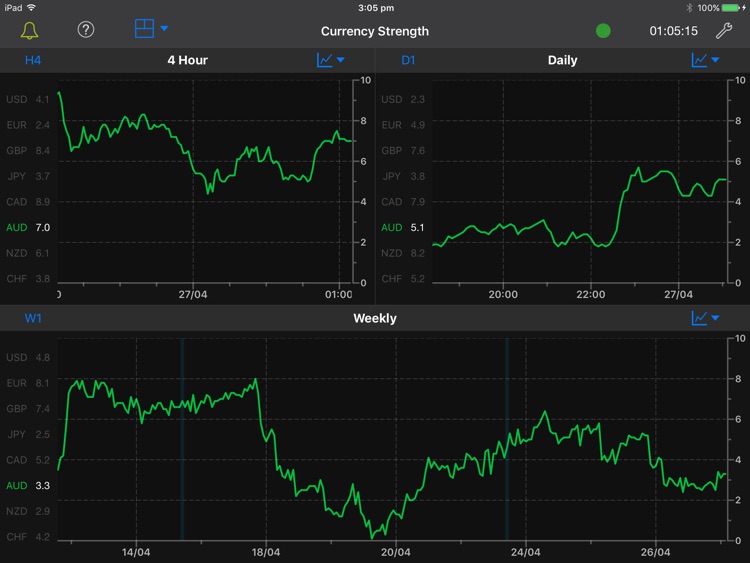Toggle JPY 3.8 in Daily panel
This screenshot has height=563, width=750.
click(403, 176)
